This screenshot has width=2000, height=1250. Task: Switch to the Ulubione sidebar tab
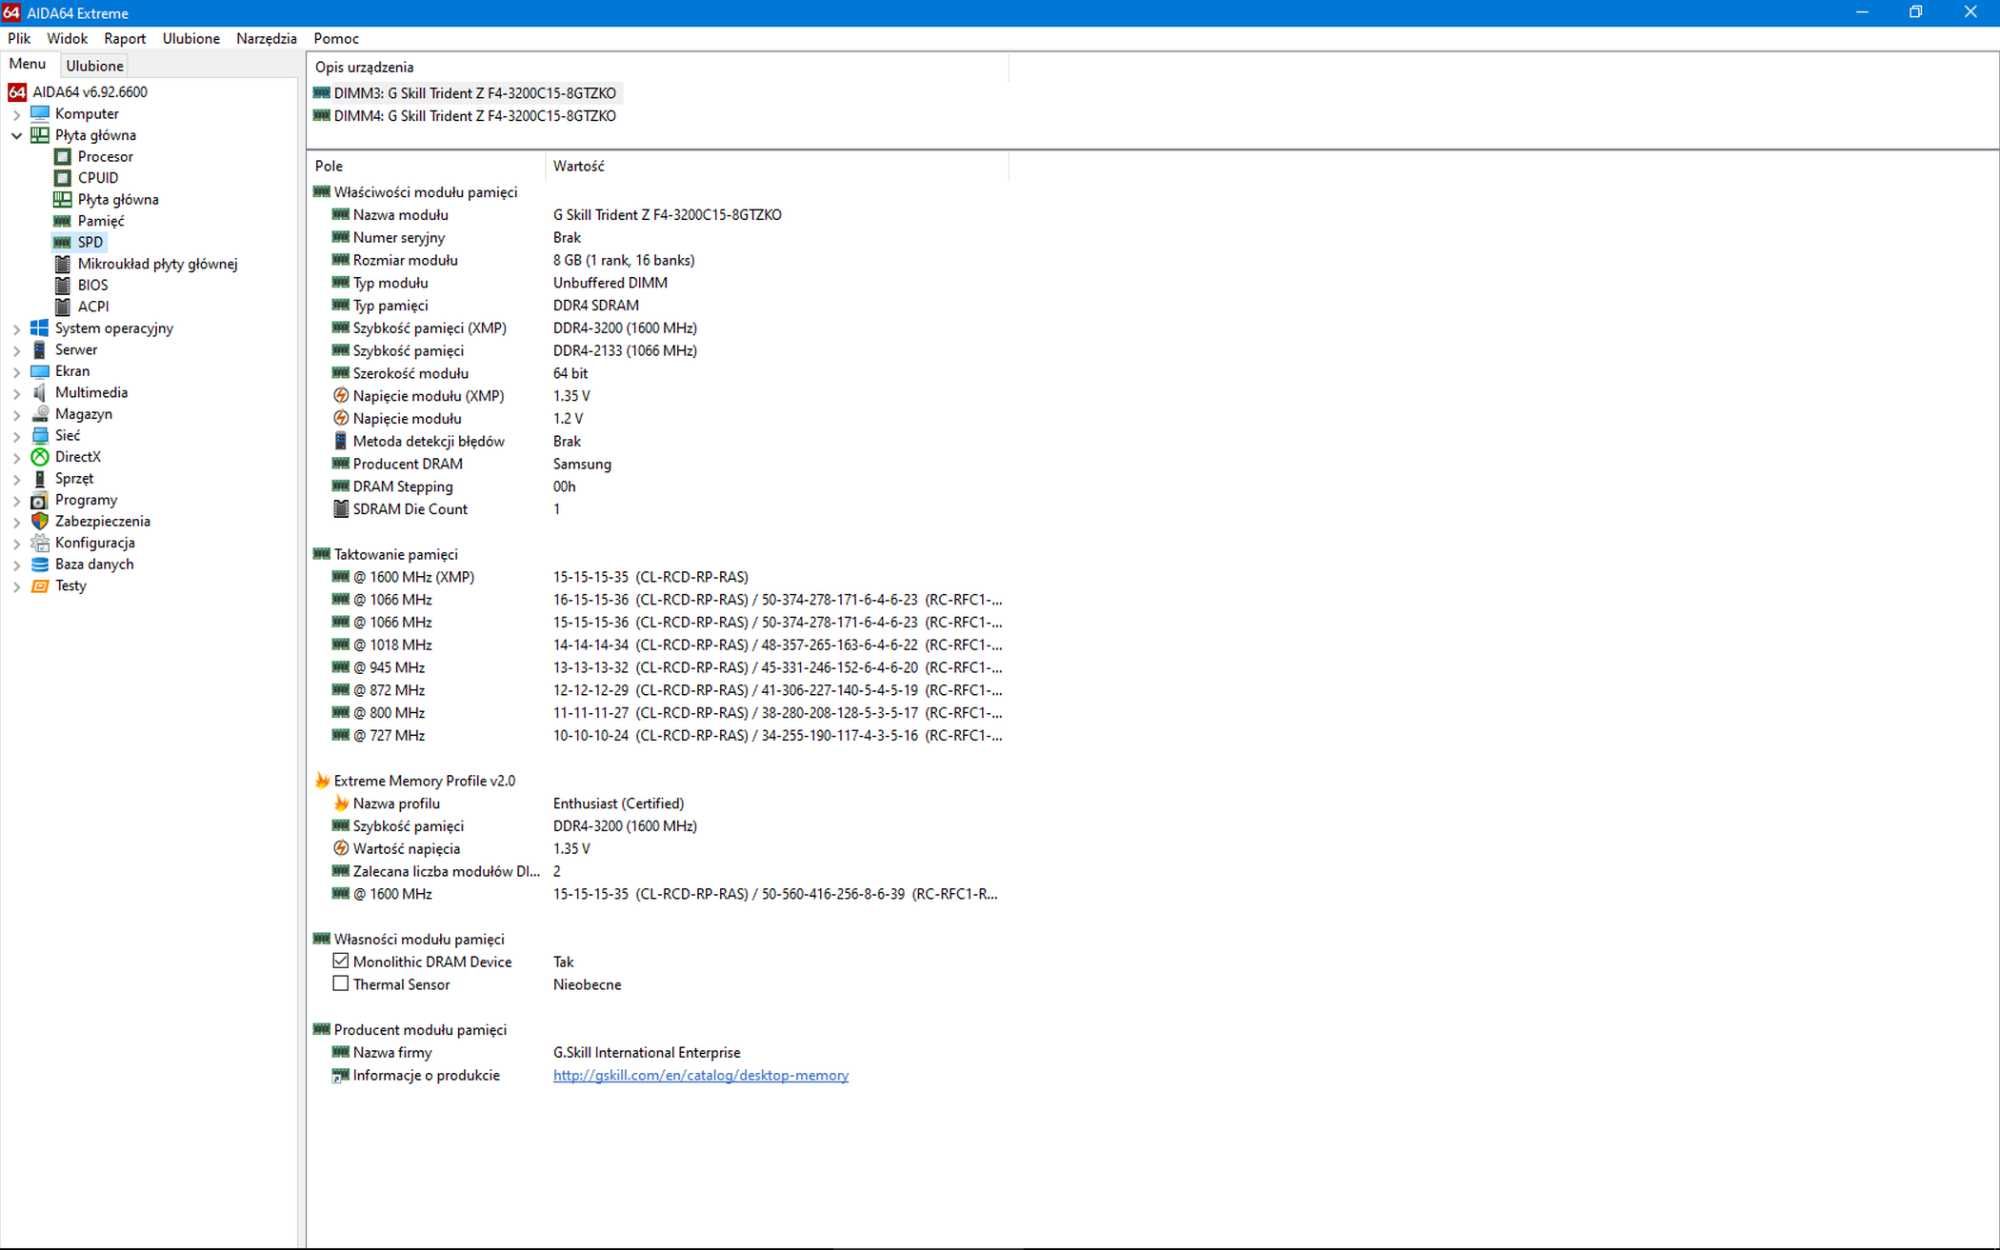[95, 66]
